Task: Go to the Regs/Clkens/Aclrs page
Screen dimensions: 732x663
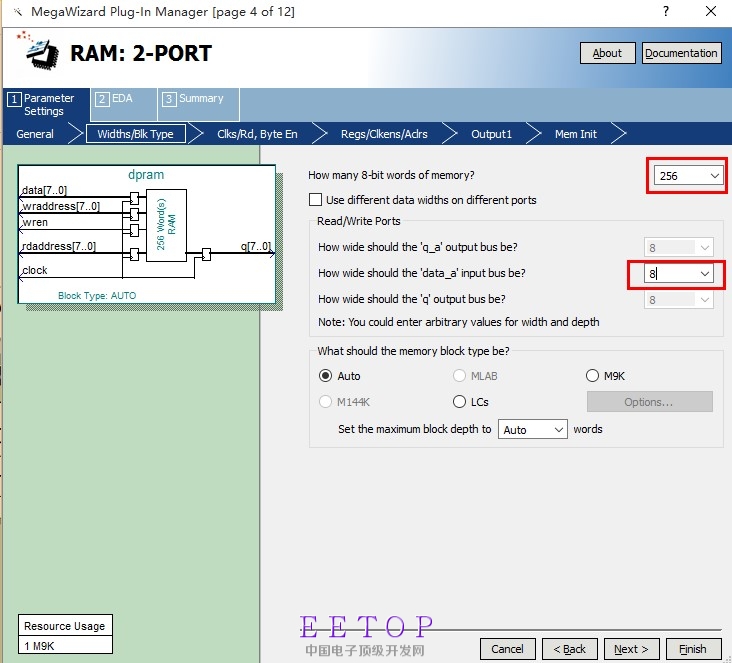Action: point(384,134)
